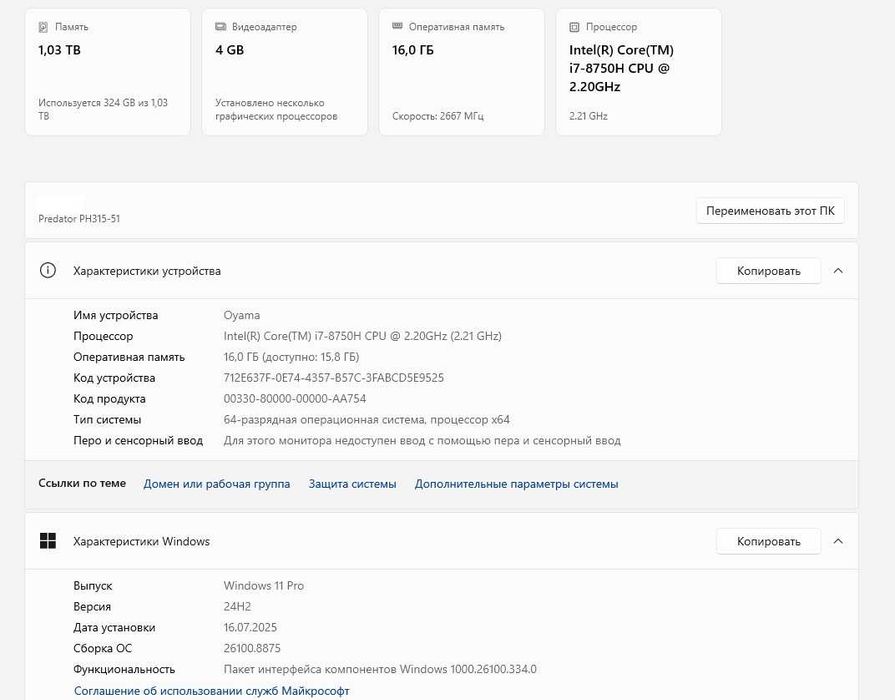This screenshot has height=700, width=895.
Task: Open the Защита системы link
Action: pos(352,484)
